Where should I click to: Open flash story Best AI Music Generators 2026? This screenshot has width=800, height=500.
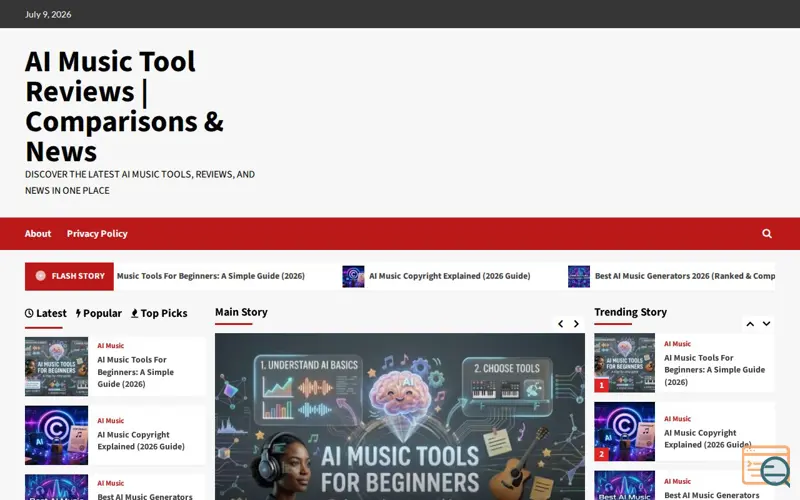tap(685, 276)
